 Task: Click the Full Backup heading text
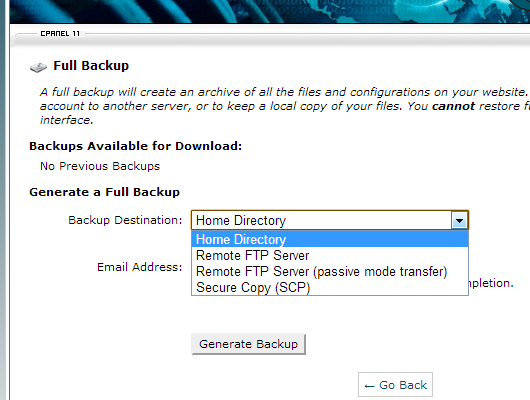click(91, 66)
